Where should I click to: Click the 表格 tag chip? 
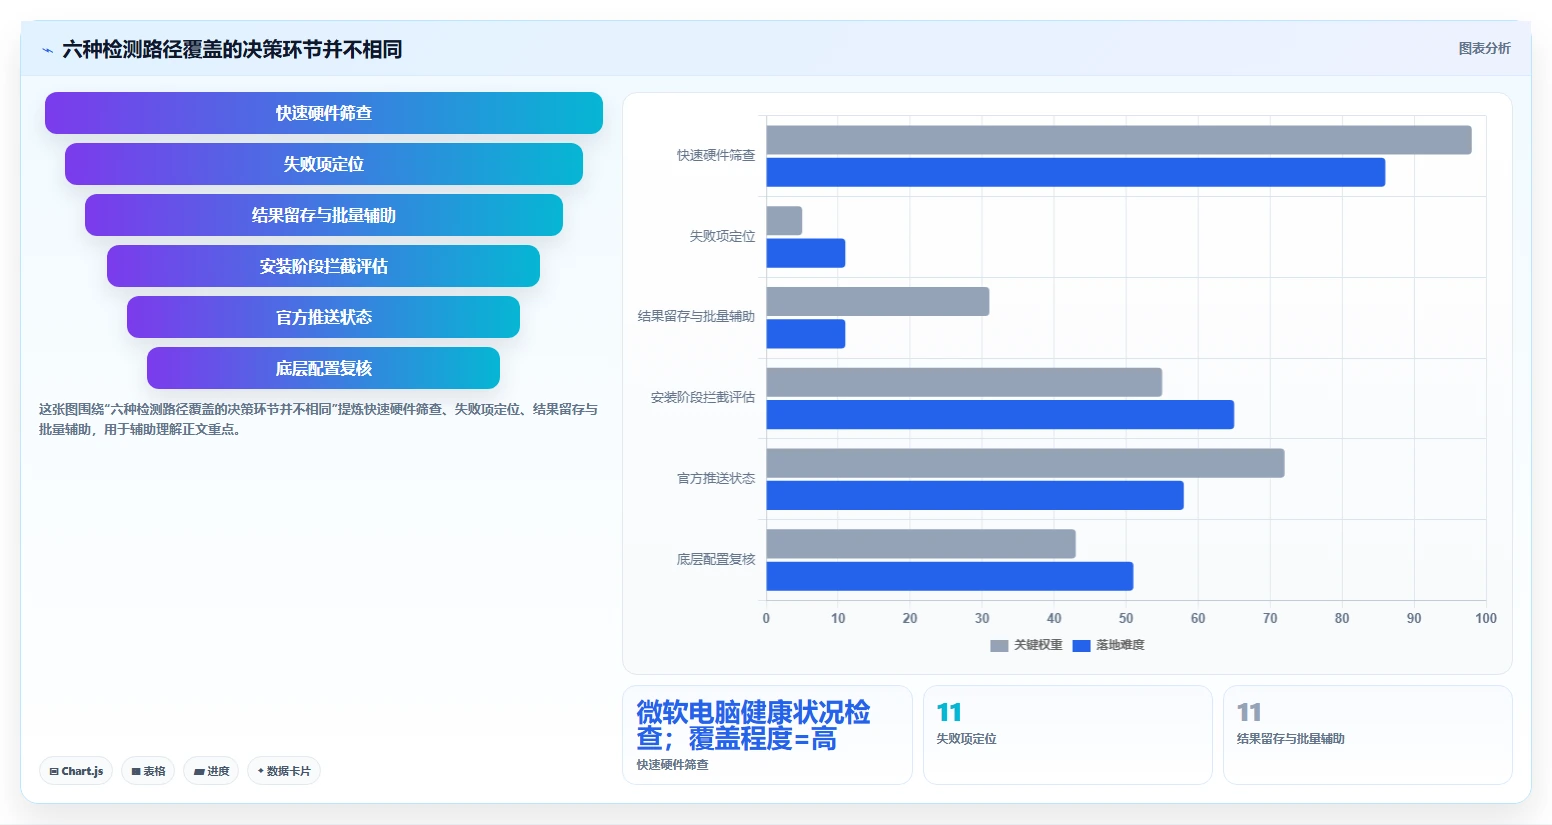pos(148,771)
